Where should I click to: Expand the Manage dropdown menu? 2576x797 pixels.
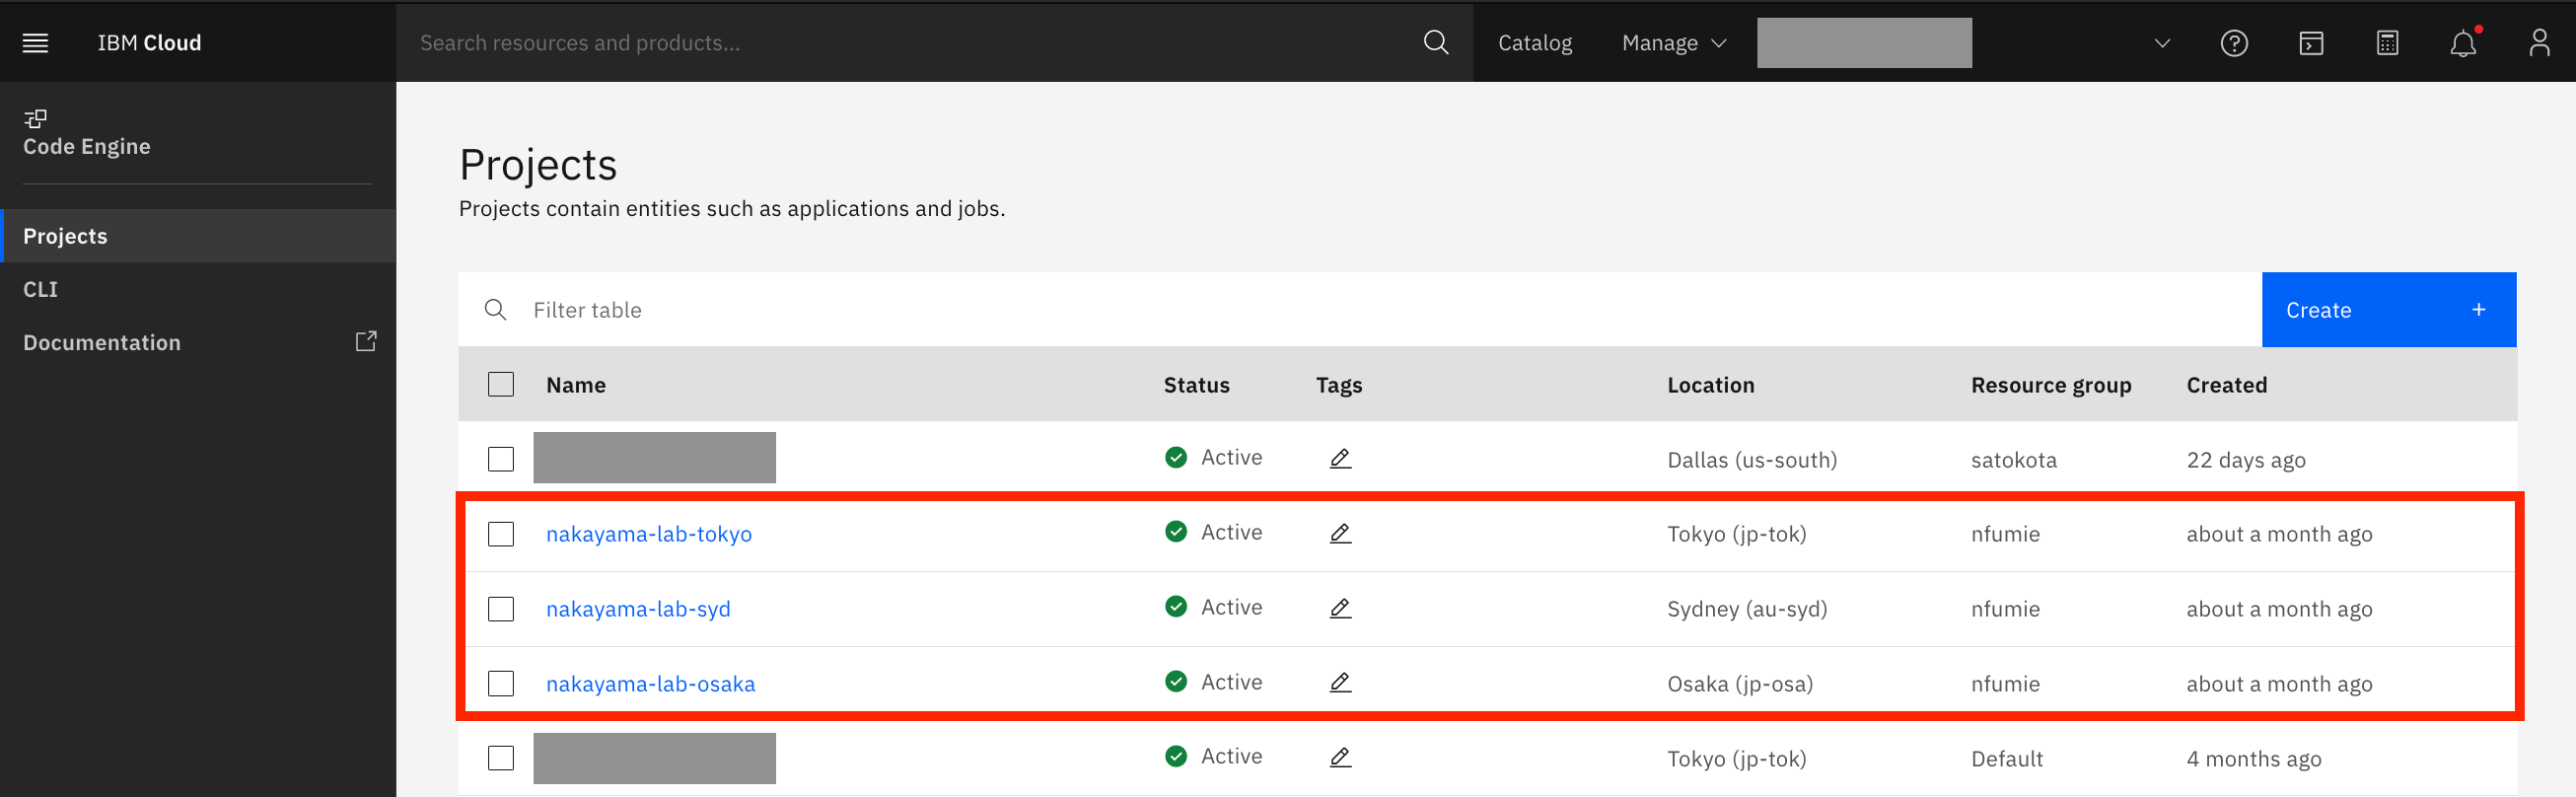coord(1673,43)
